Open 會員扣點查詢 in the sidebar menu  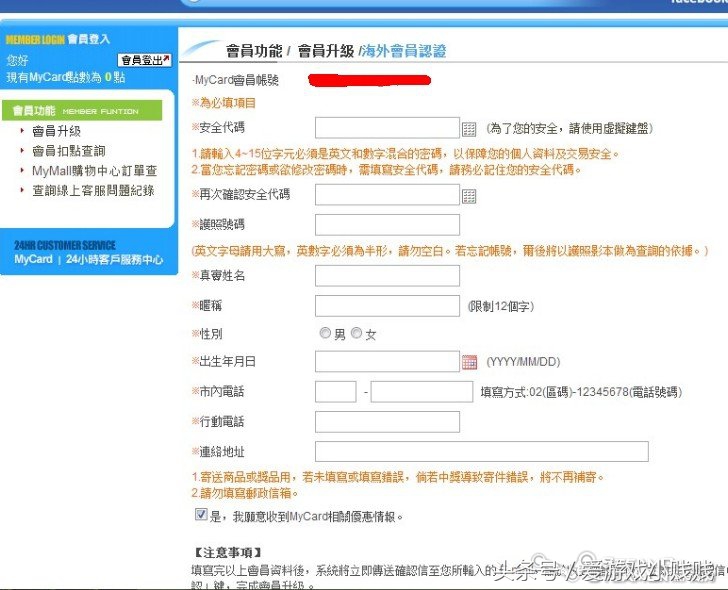coord(69,151)
